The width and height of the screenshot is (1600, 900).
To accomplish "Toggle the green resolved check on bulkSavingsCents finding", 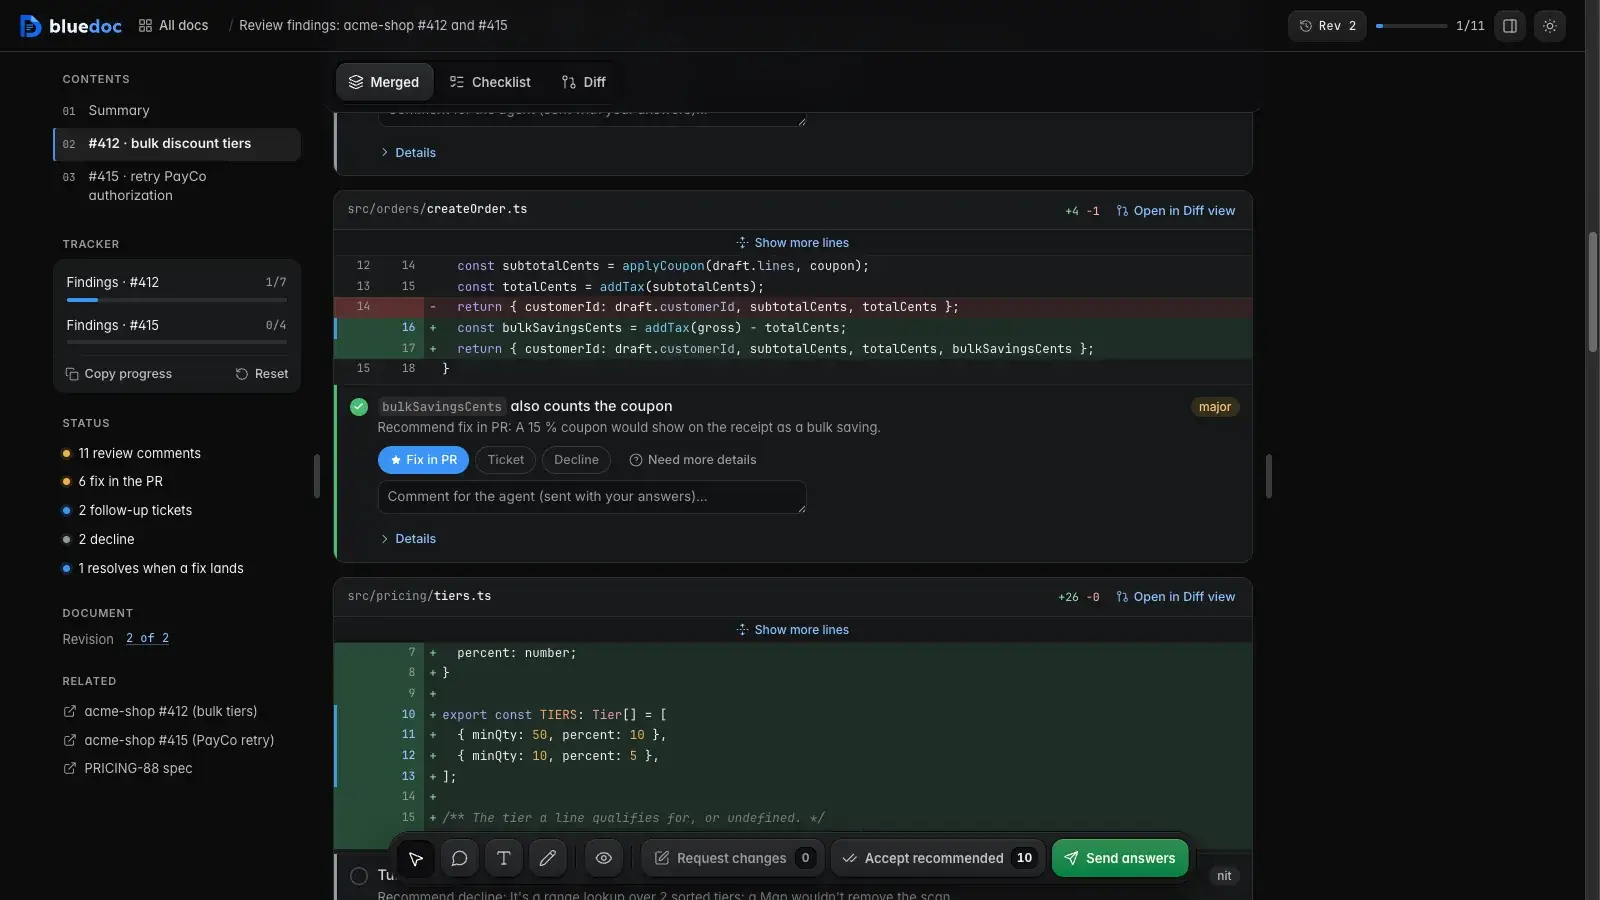I will [359, 407].
